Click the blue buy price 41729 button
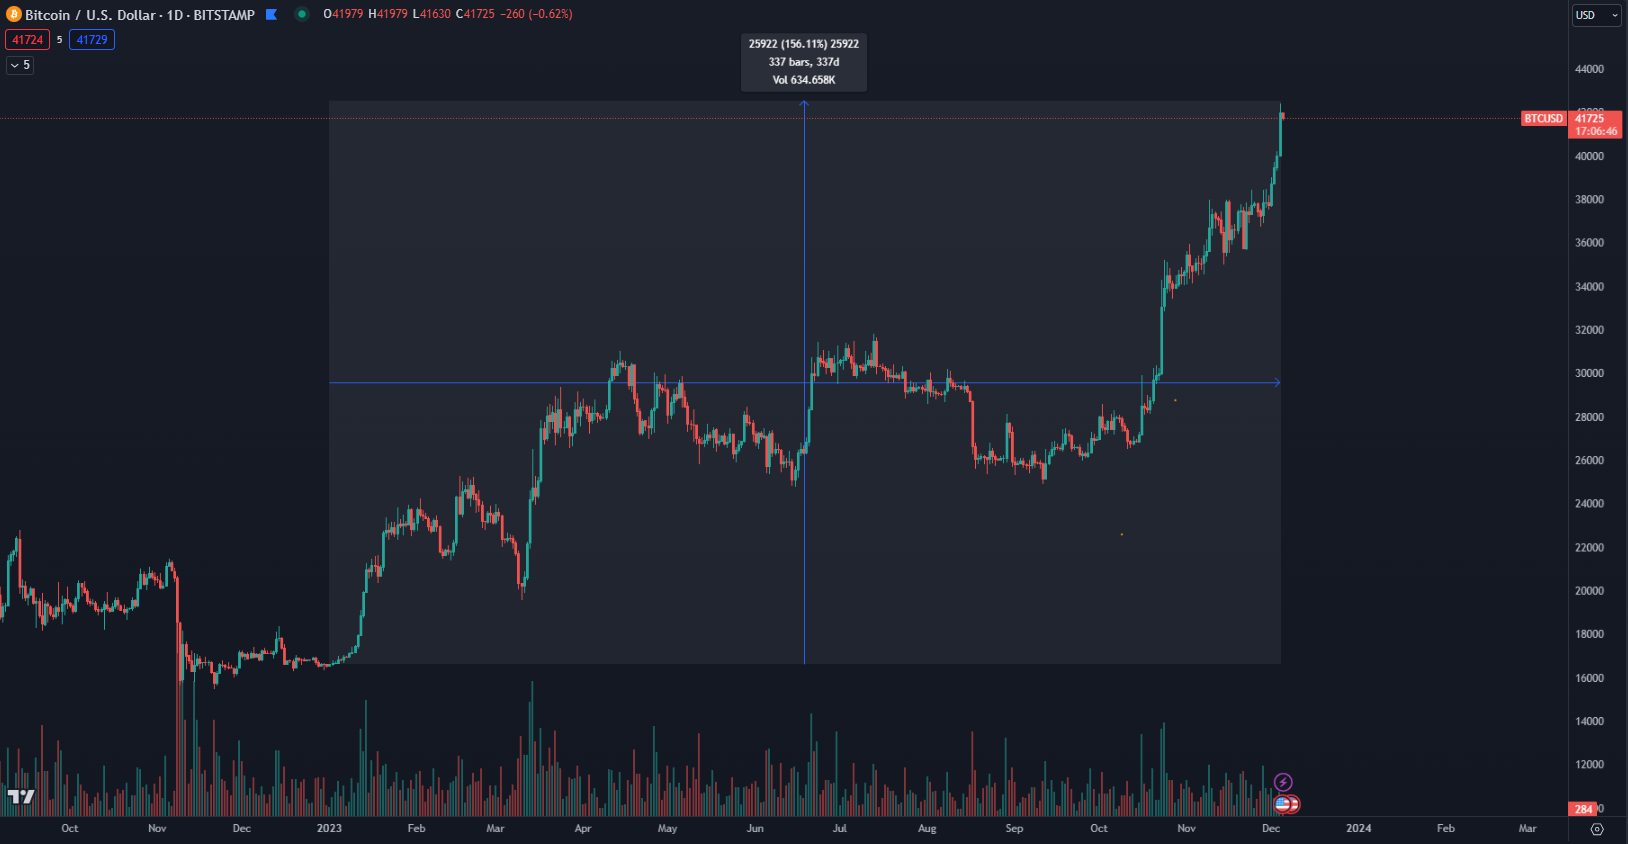This screenshot has height=844, width=1628. pyautogui.click(x=92, y=40)
